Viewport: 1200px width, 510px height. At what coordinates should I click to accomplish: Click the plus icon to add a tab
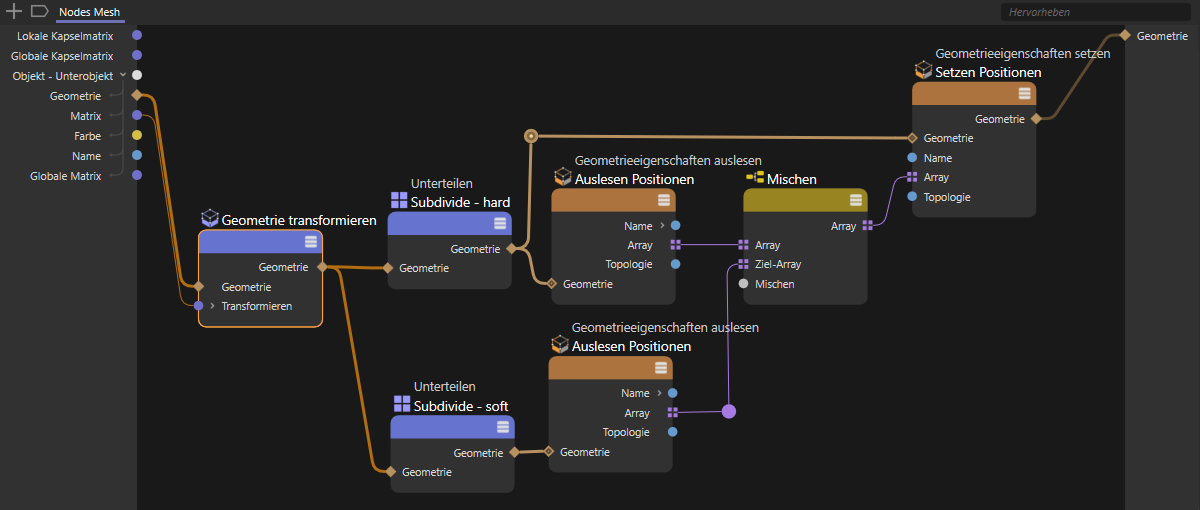(14, 11)
